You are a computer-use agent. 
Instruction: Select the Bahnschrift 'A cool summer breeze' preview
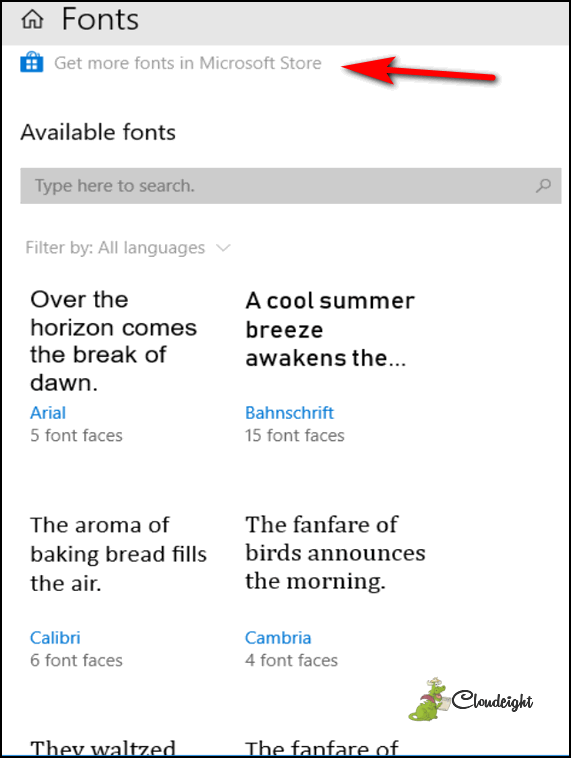[330, 329]
